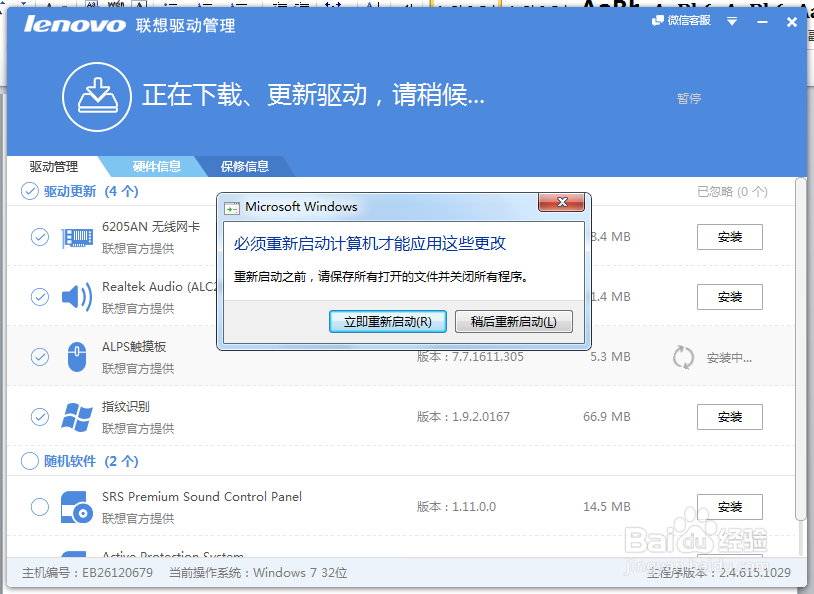Viewport: 814px width, 594px height.
Task: Open the 已忽略 (0 个) ignored list
Action: coord(732,192)
